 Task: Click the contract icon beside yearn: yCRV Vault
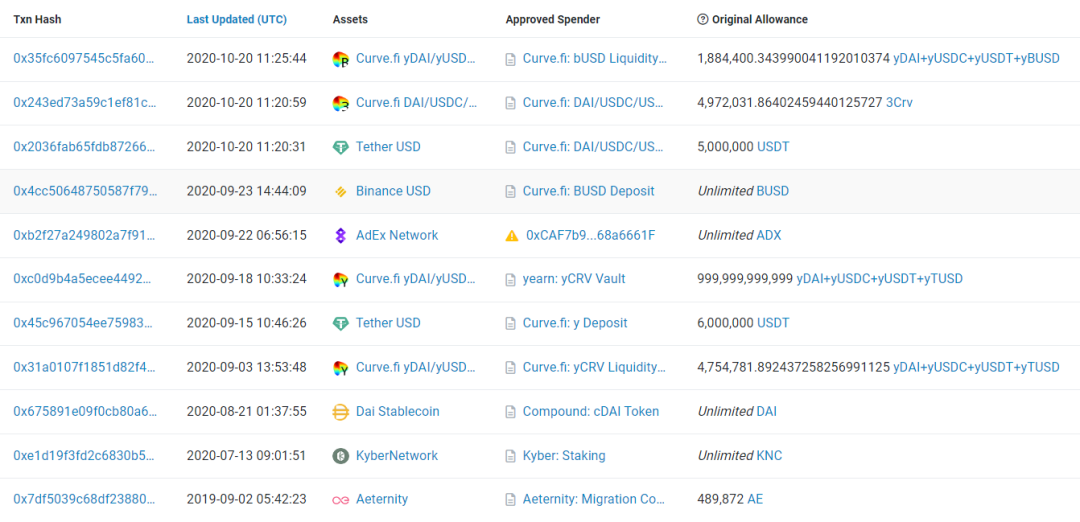(x=511, y=280)
